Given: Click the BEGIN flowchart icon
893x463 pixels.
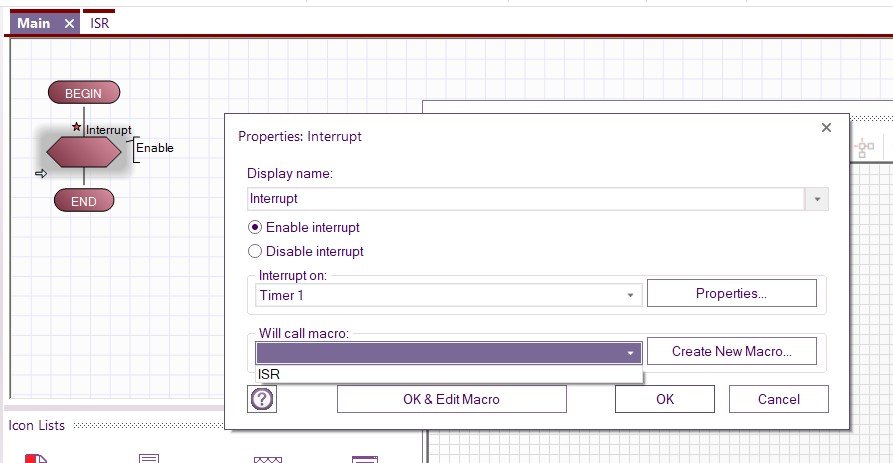Looking at the screenshot, I should click(84, 93).
